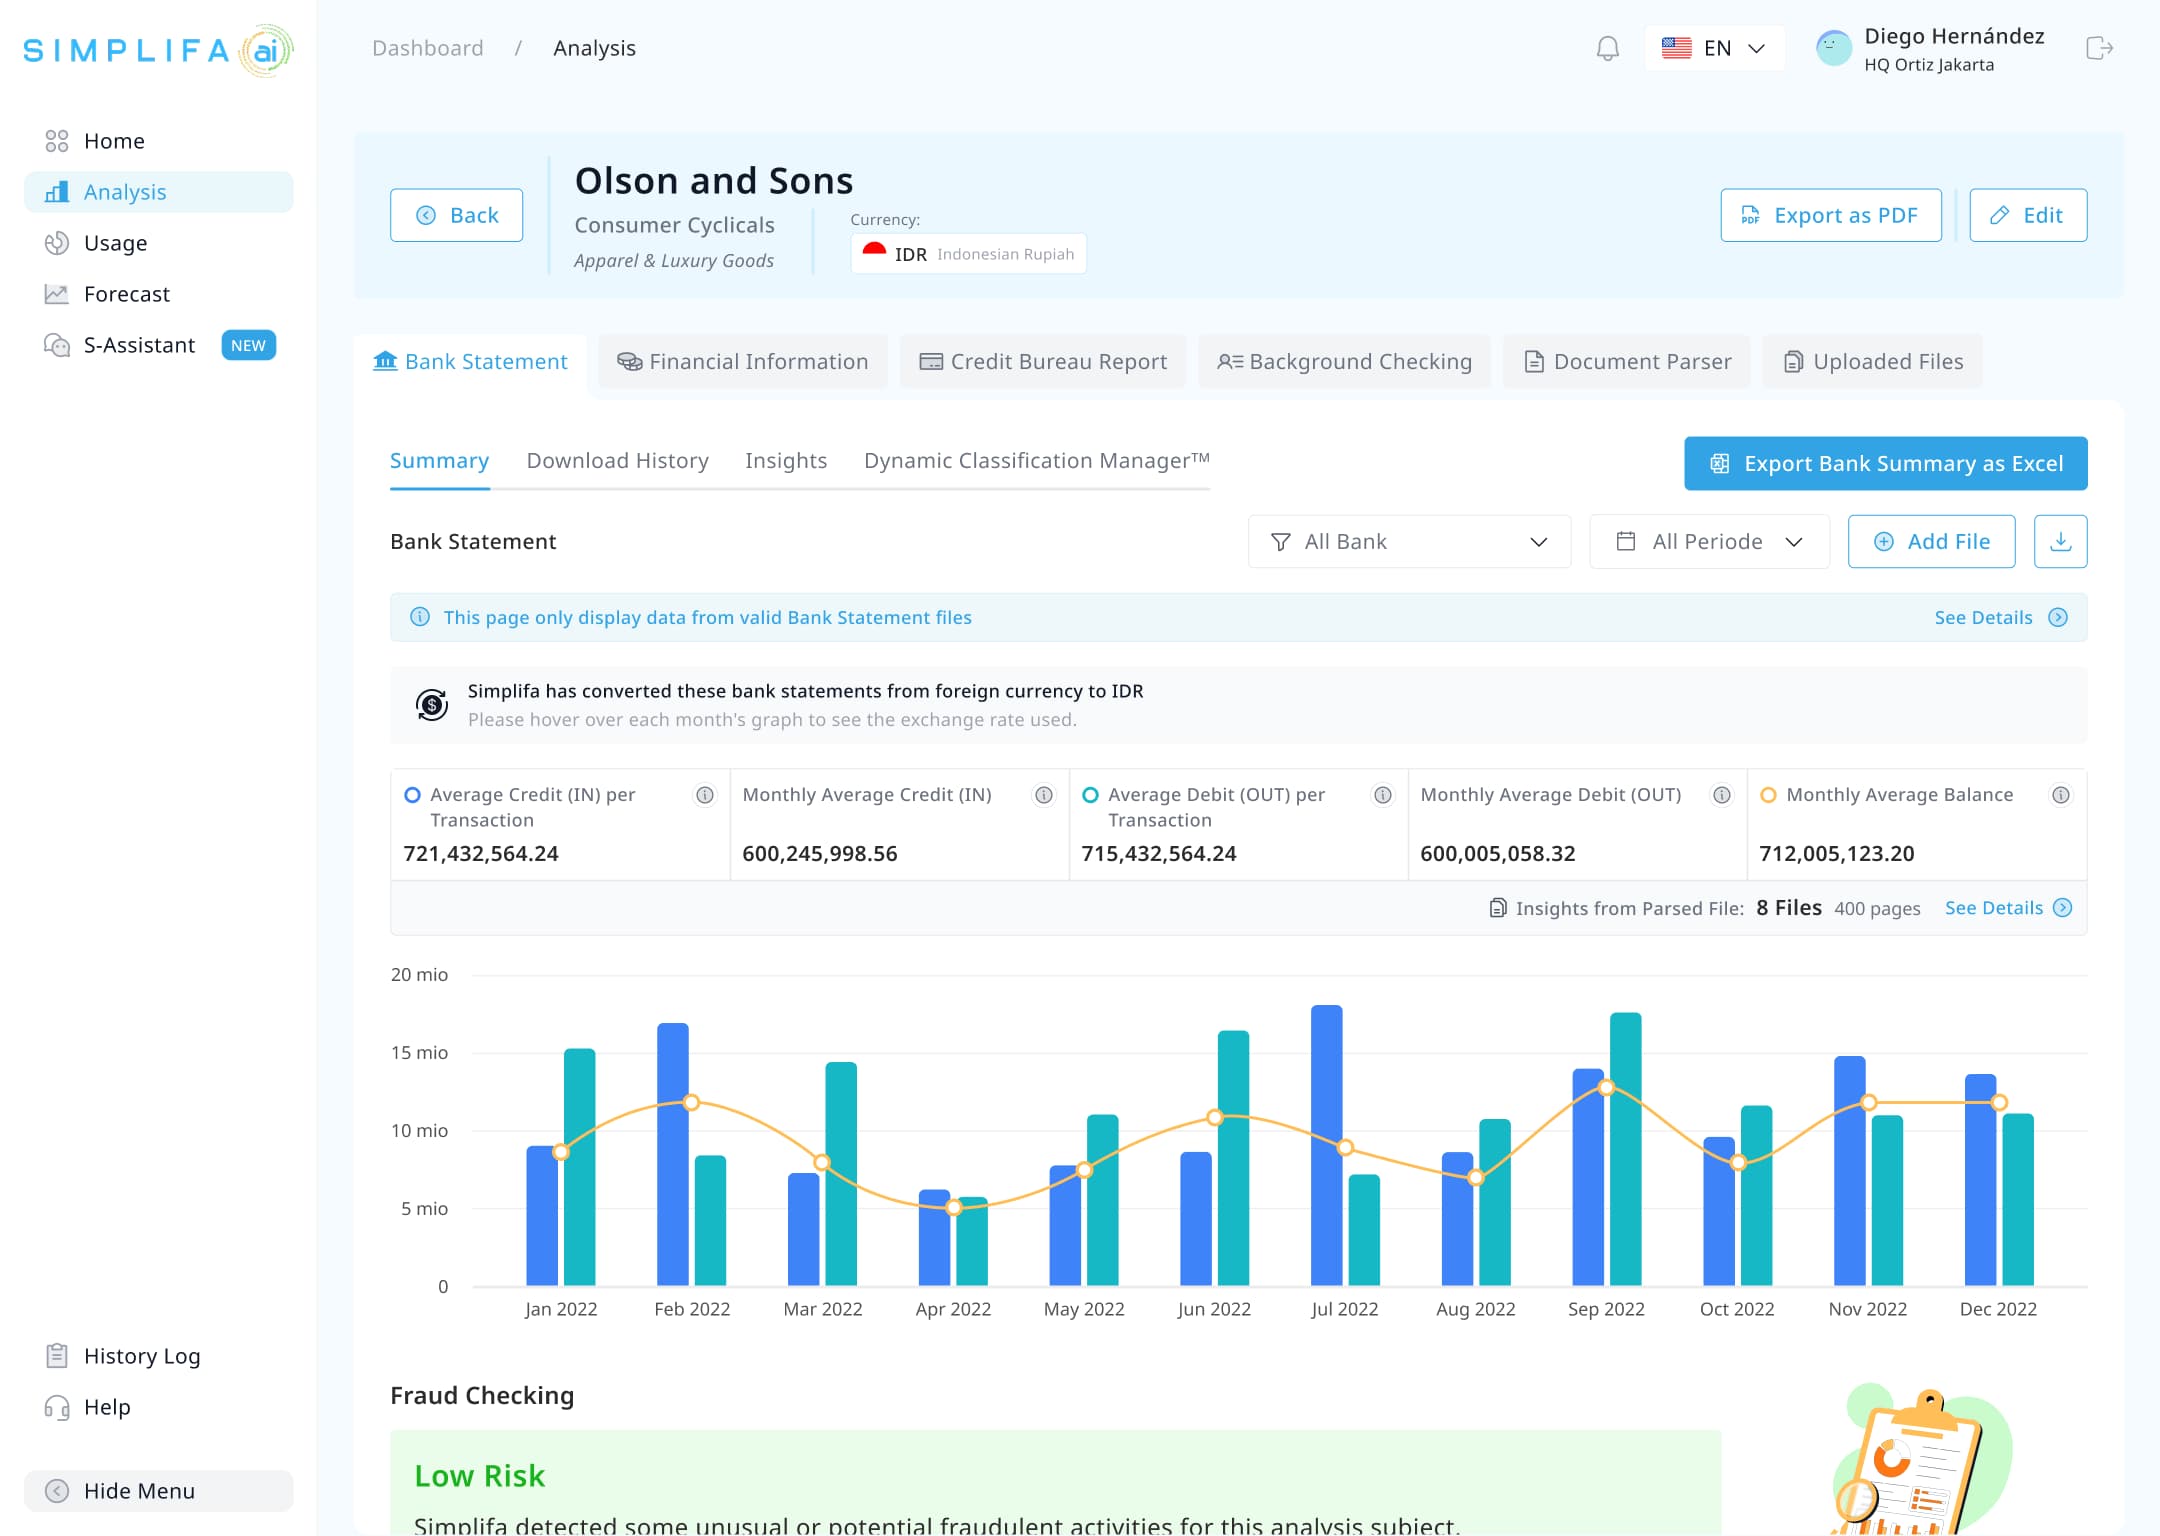The width and height of the screenshot is (2160, 1536).
Task: Click Export as PDF
Action: pos(1831,215)
